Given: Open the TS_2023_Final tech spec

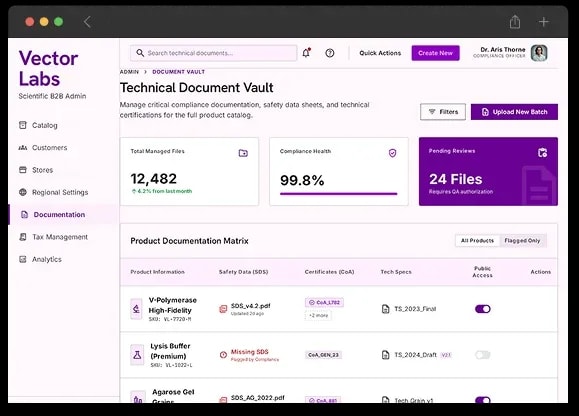Looking at the screenshot, I should click(415, 309).
